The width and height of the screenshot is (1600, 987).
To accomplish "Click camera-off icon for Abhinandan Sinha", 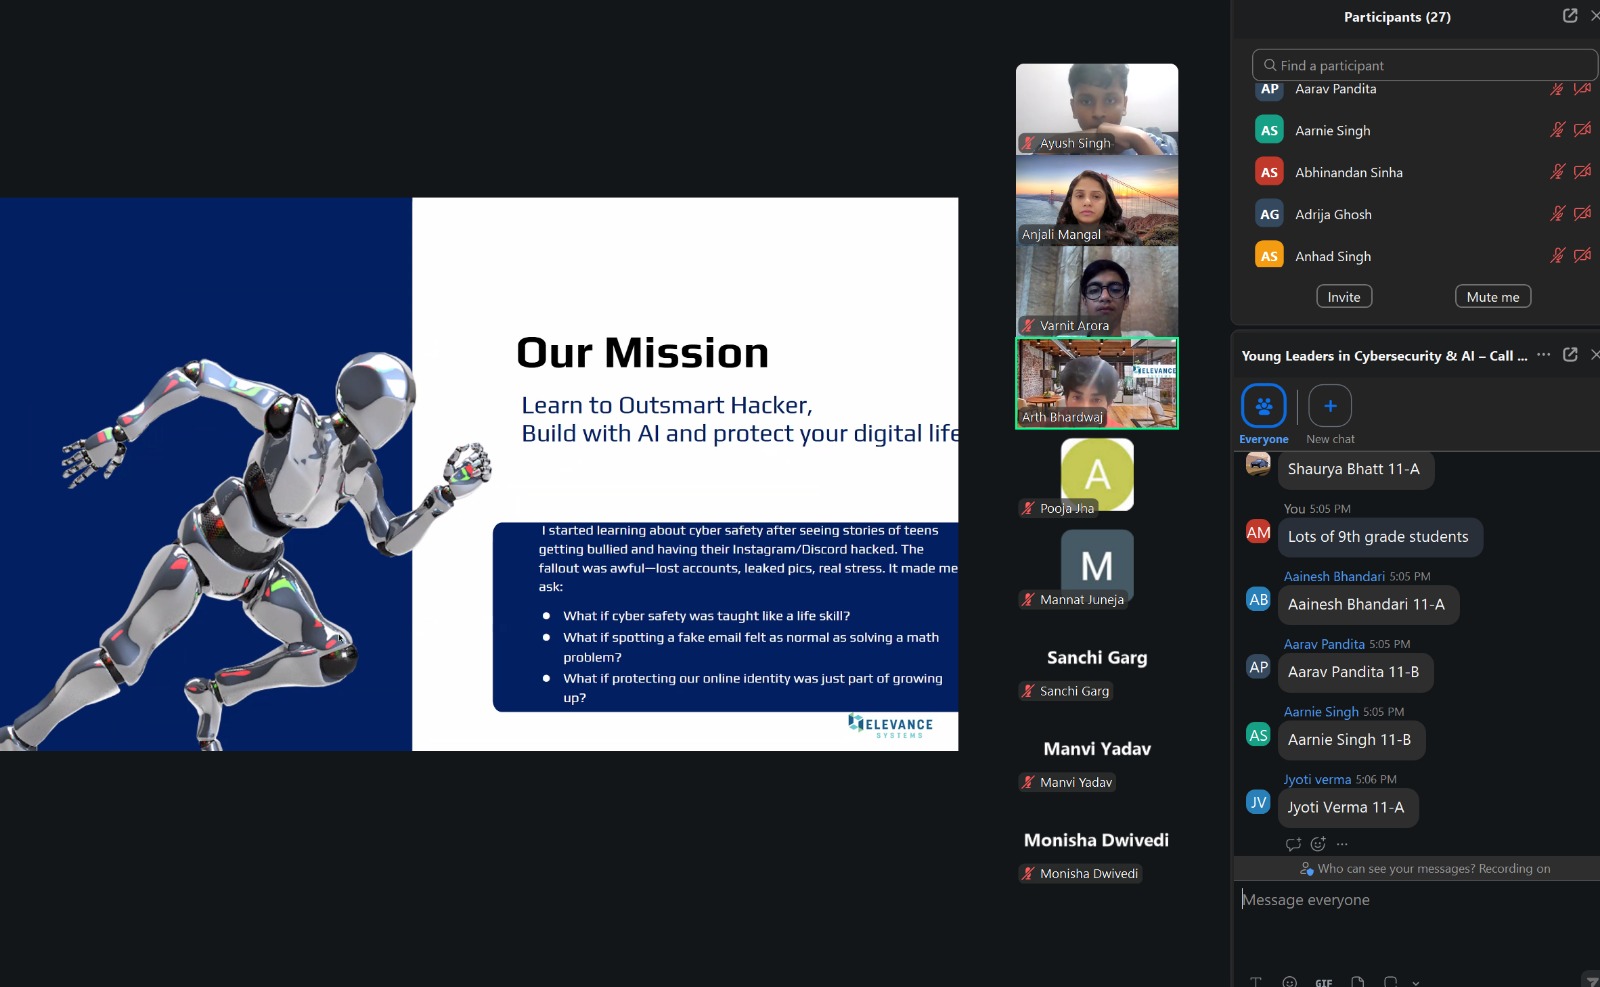I will (1582, 172).
